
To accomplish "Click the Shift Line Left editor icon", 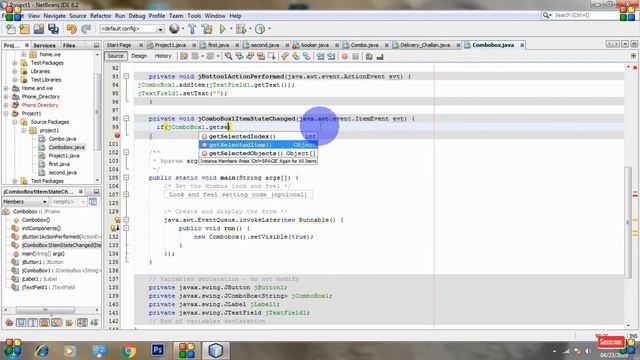I will click(320, 56).
